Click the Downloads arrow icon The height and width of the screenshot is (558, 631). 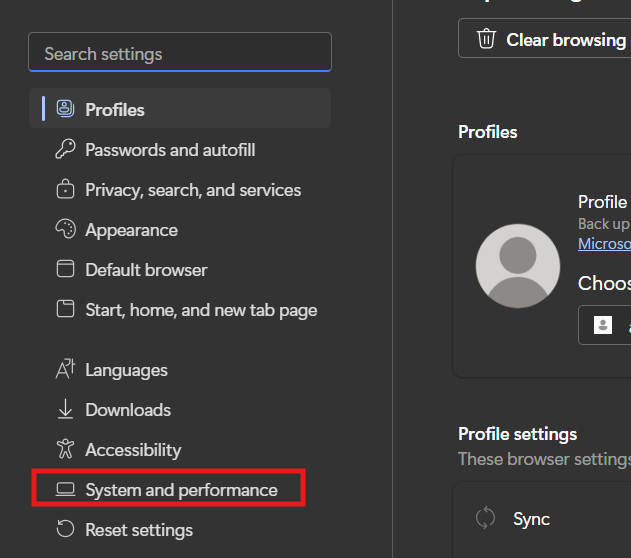click(x=65, y=409)
